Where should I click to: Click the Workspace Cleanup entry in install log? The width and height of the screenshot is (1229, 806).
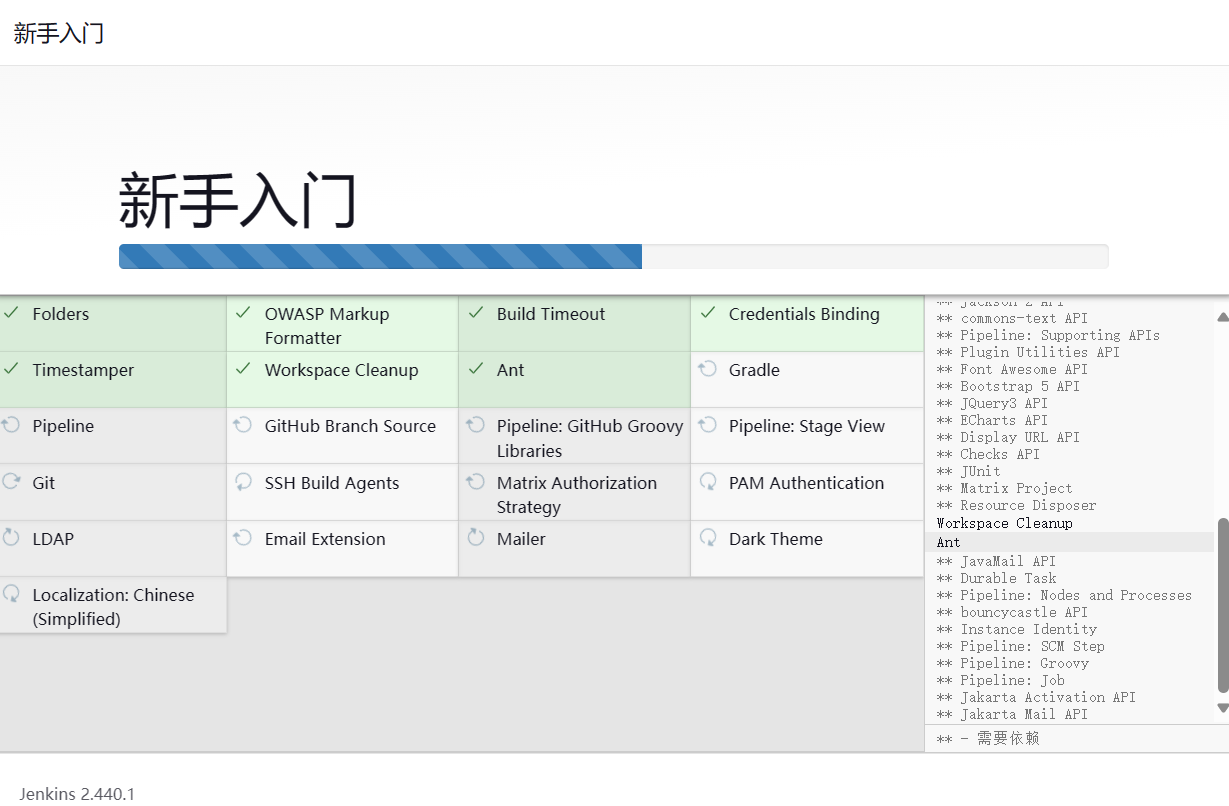(x=1004, y=523)
